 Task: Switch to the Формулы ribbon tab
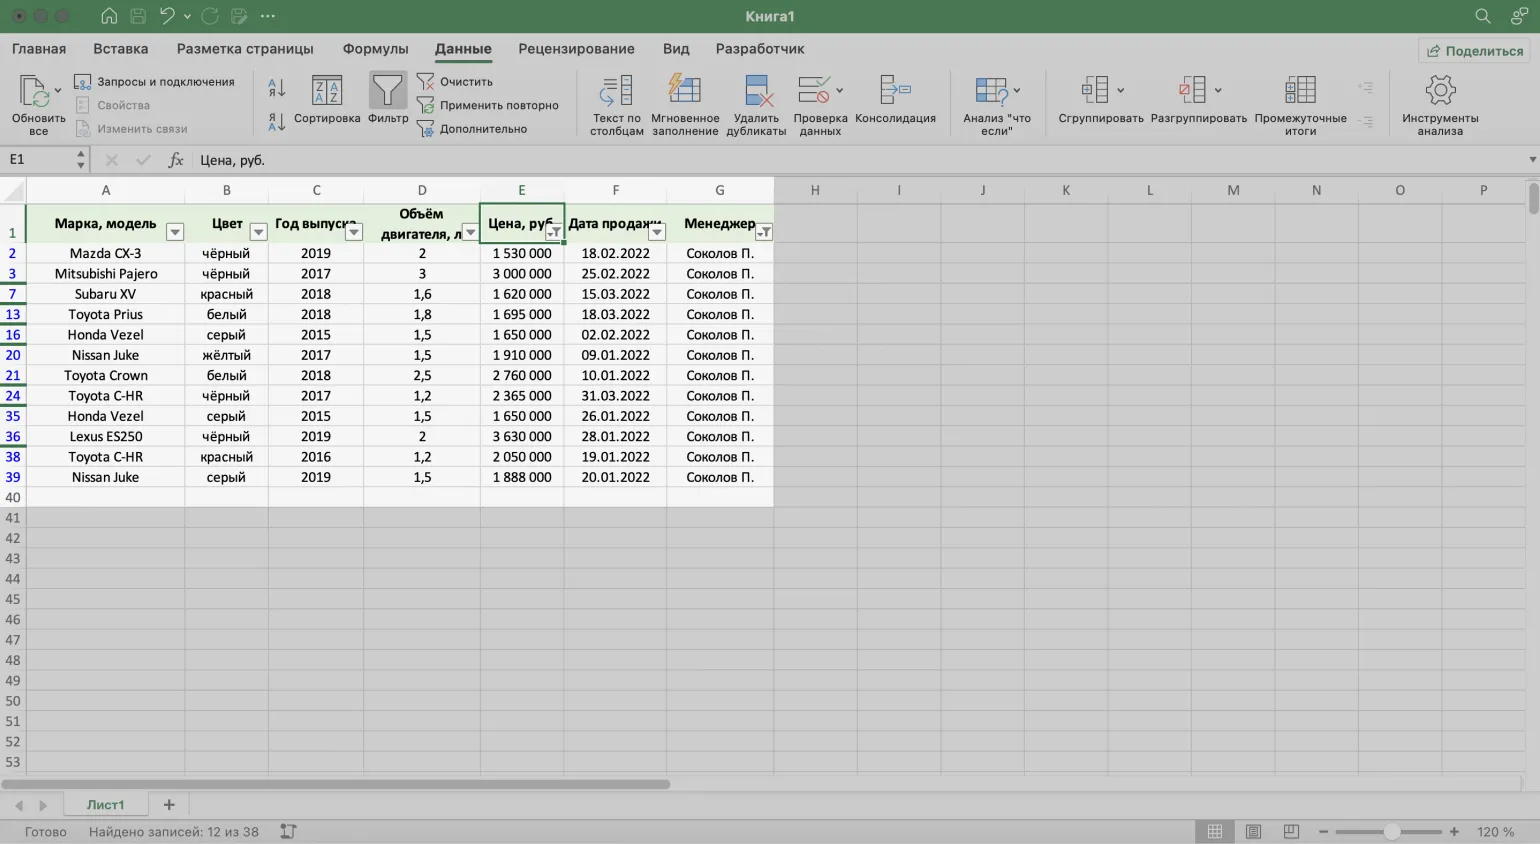[375, 49]
